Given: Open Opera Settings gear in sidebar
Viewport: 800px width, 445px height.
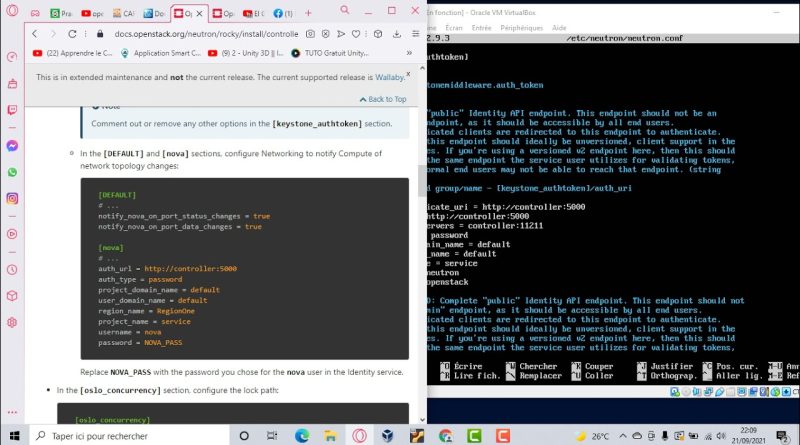Looking at the screenshot, I should click(x=12, y=323).
